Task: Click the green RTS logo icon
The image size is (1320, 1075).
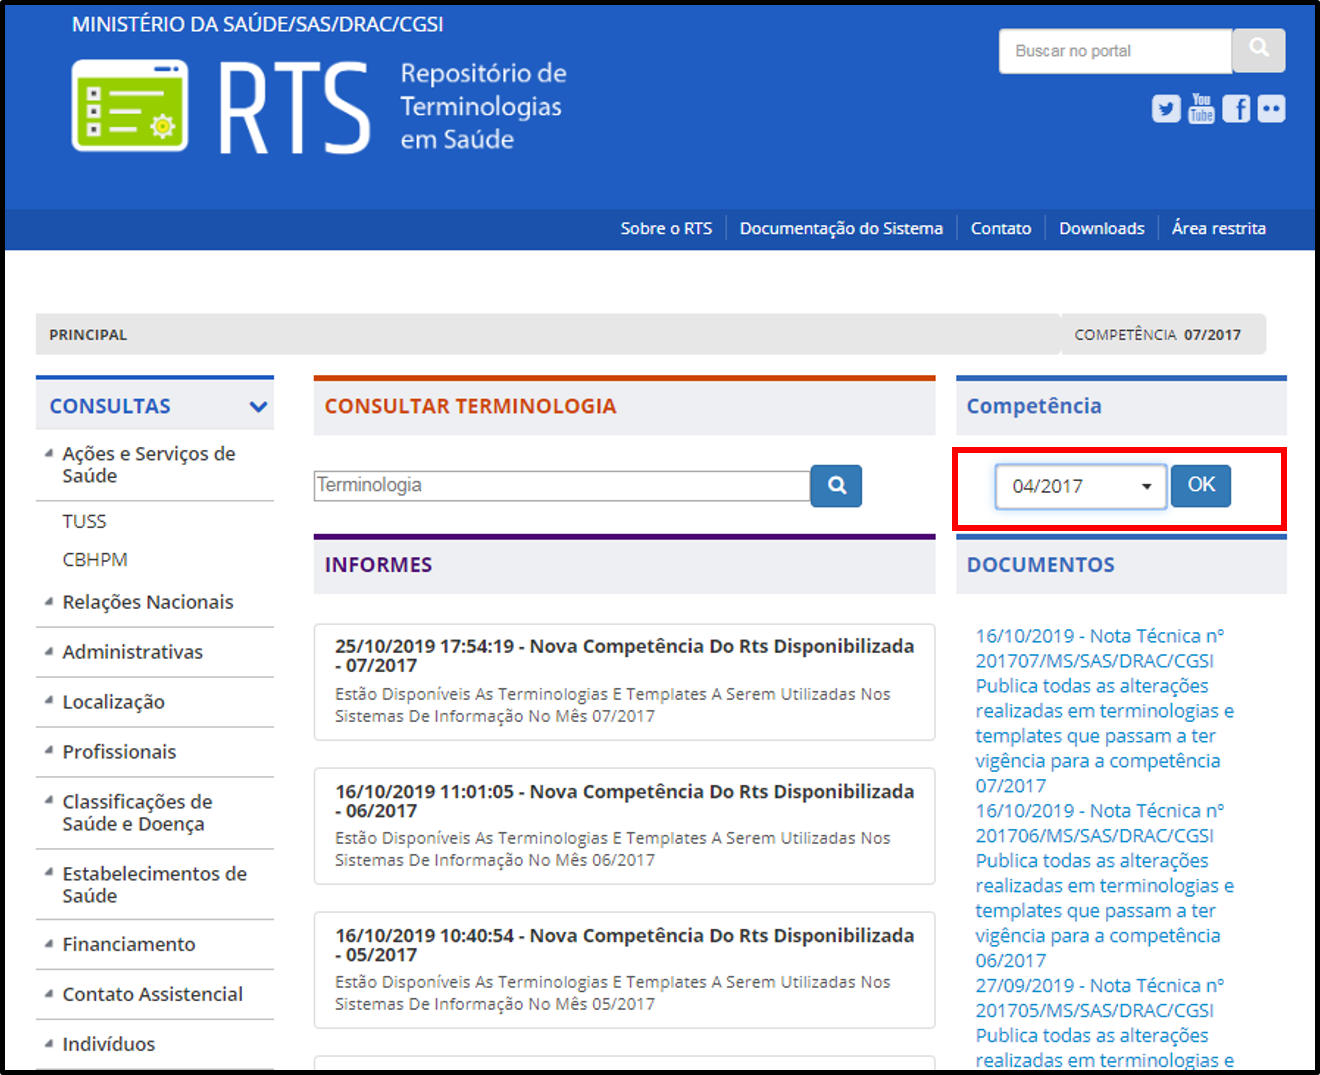Action: click(x=130, y=106)
